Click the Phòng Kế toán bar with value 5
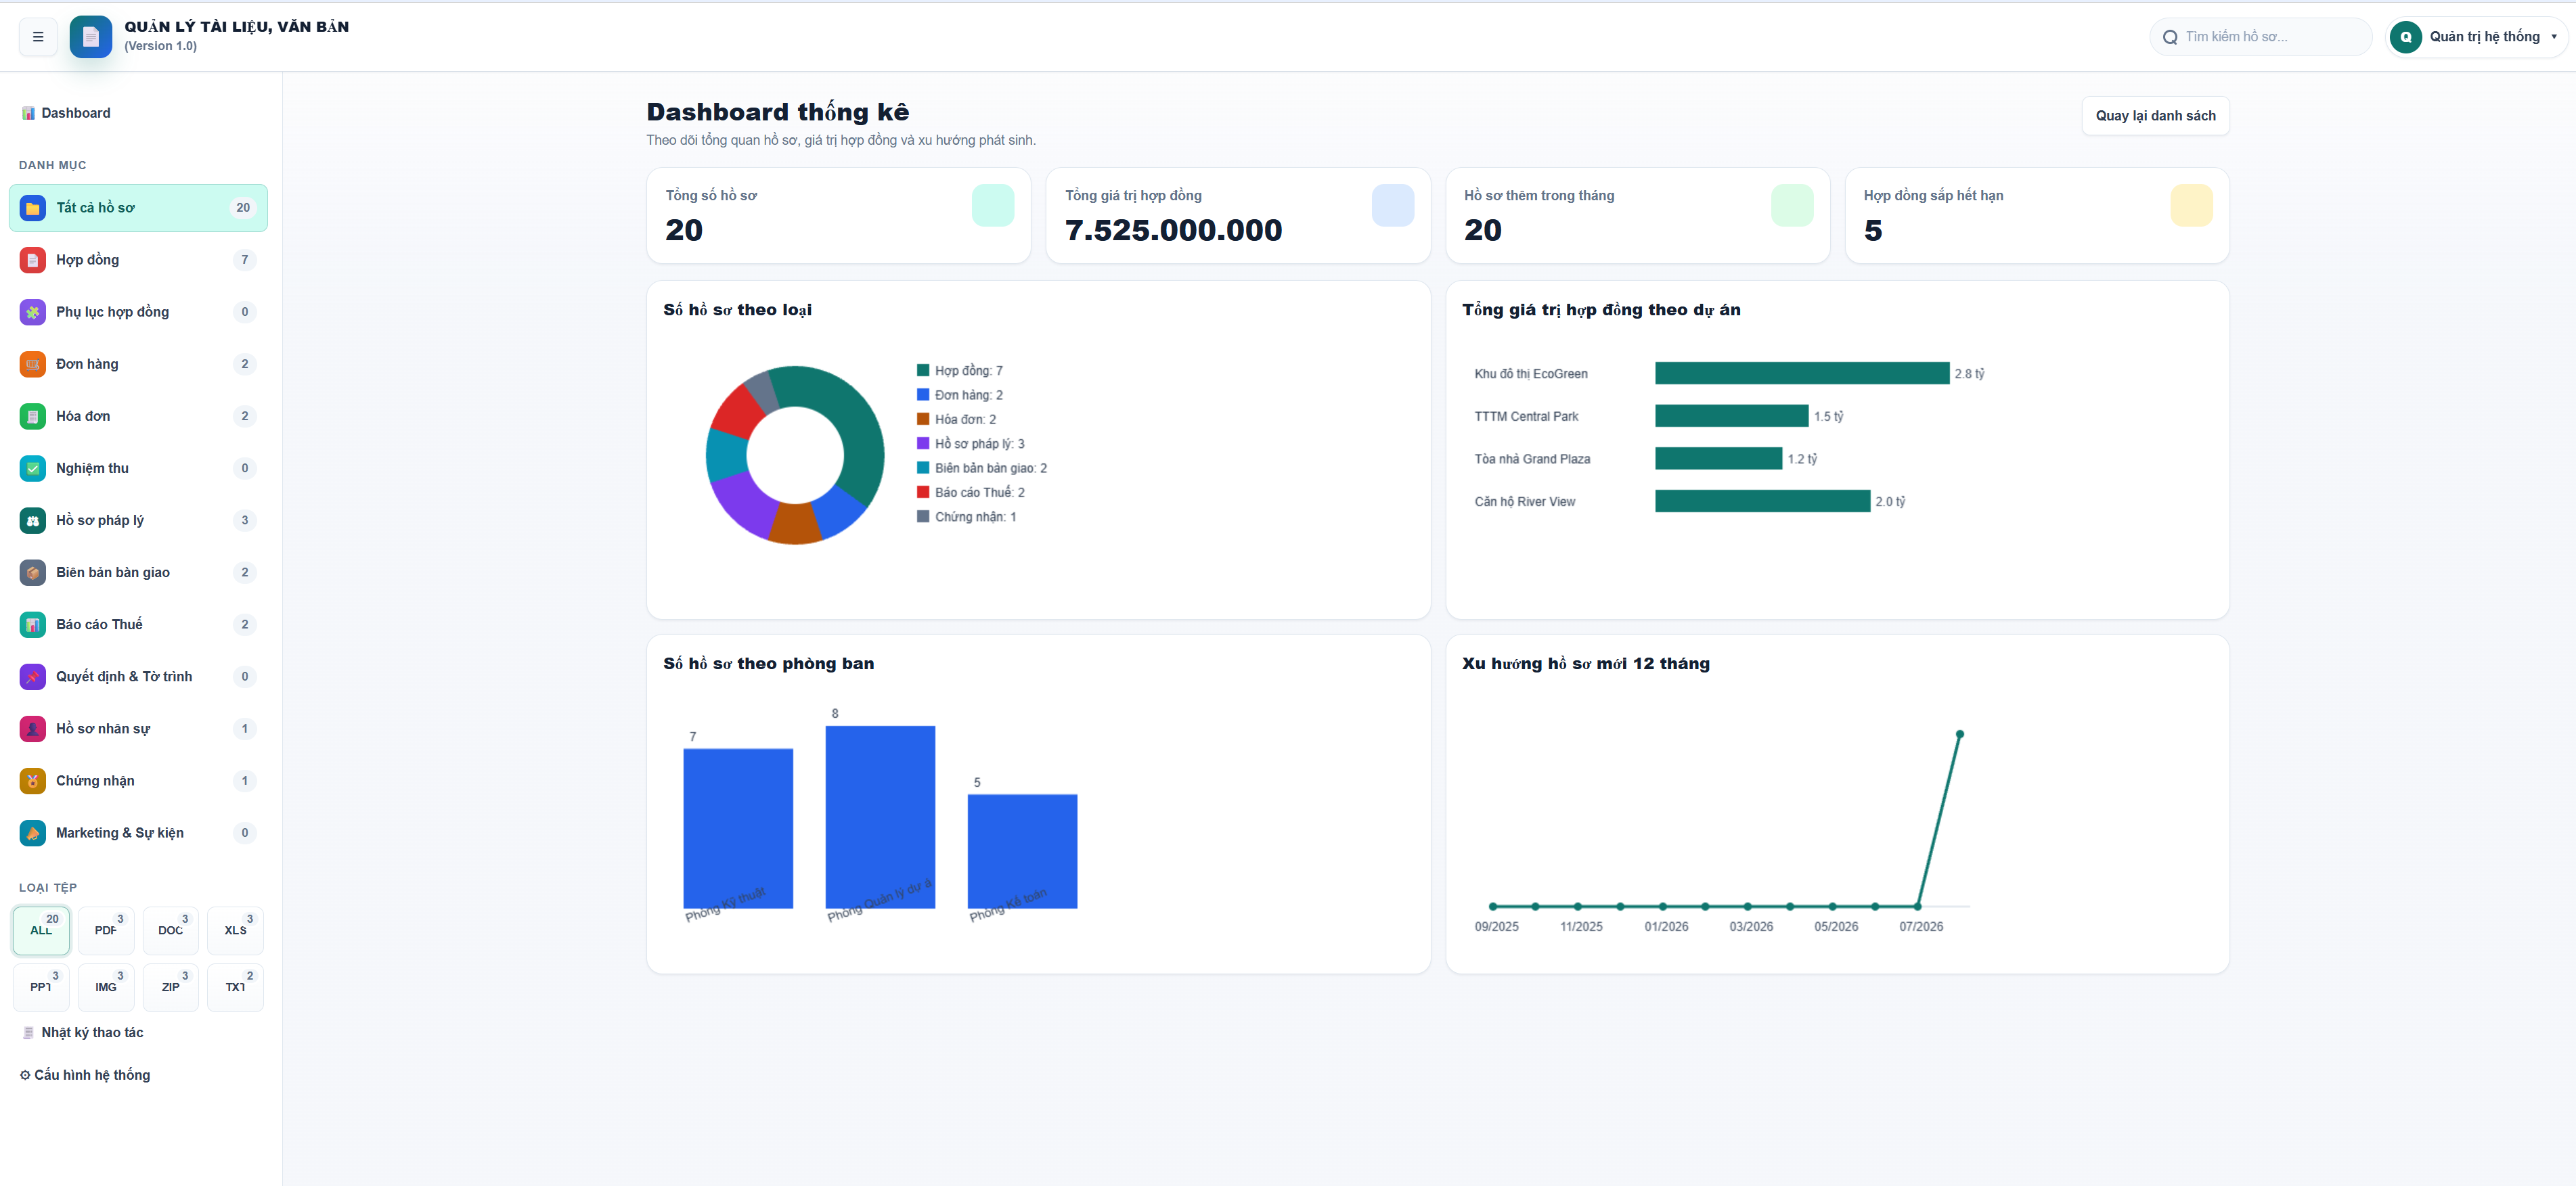Image resolution: width=2576 pixels, height=1186 pixels. tap(1022, 851)
